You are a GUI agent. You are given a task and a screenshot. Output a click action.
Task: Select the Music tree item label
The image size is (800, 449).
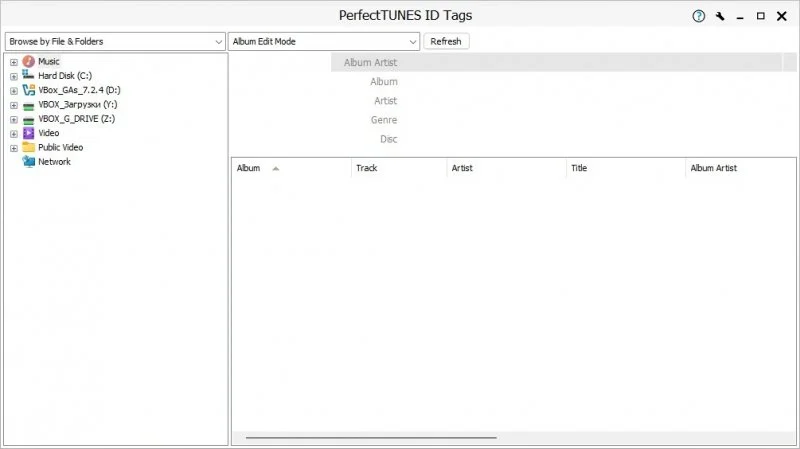48,61
